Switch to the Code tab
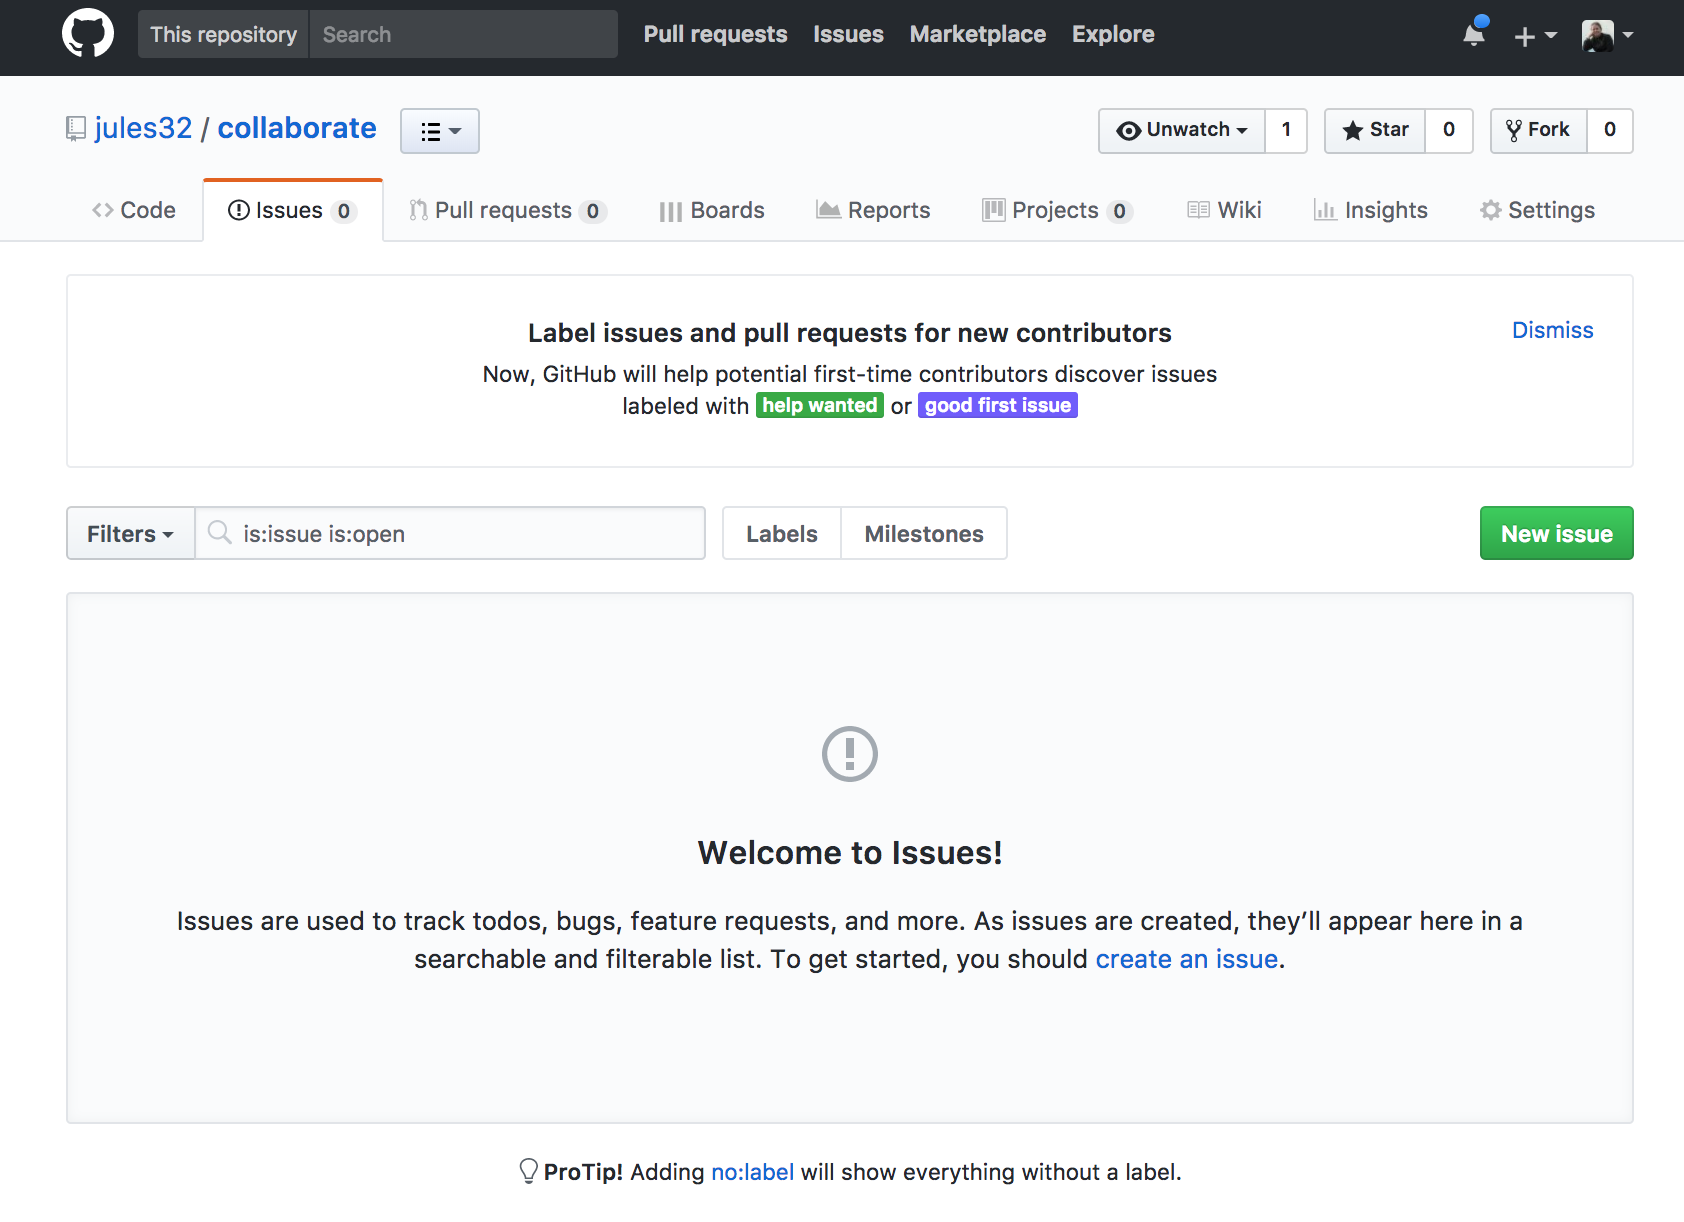This screenshot has height=1222, width=1684. click(134, 210)
